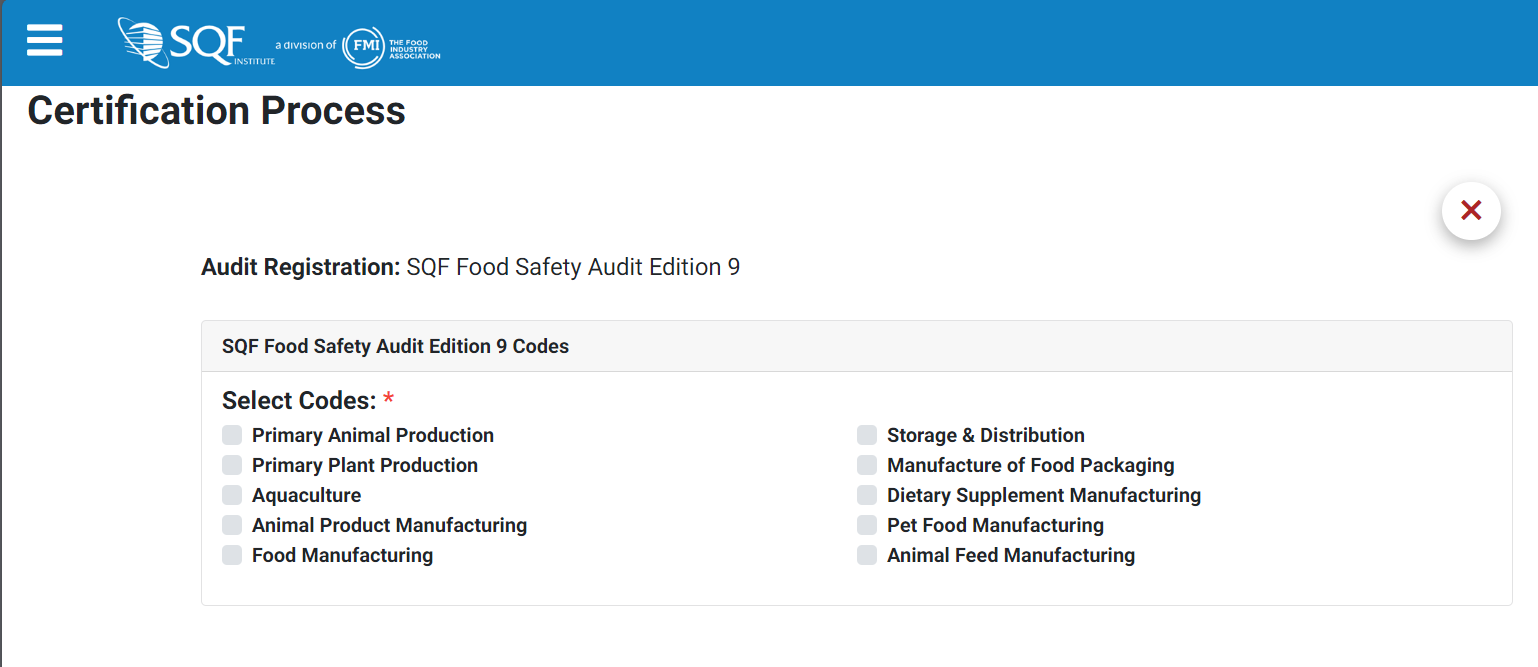Tick the Pet Food Manufacturing checkbox
The image size is (1538, 667).
pos(867,525)
